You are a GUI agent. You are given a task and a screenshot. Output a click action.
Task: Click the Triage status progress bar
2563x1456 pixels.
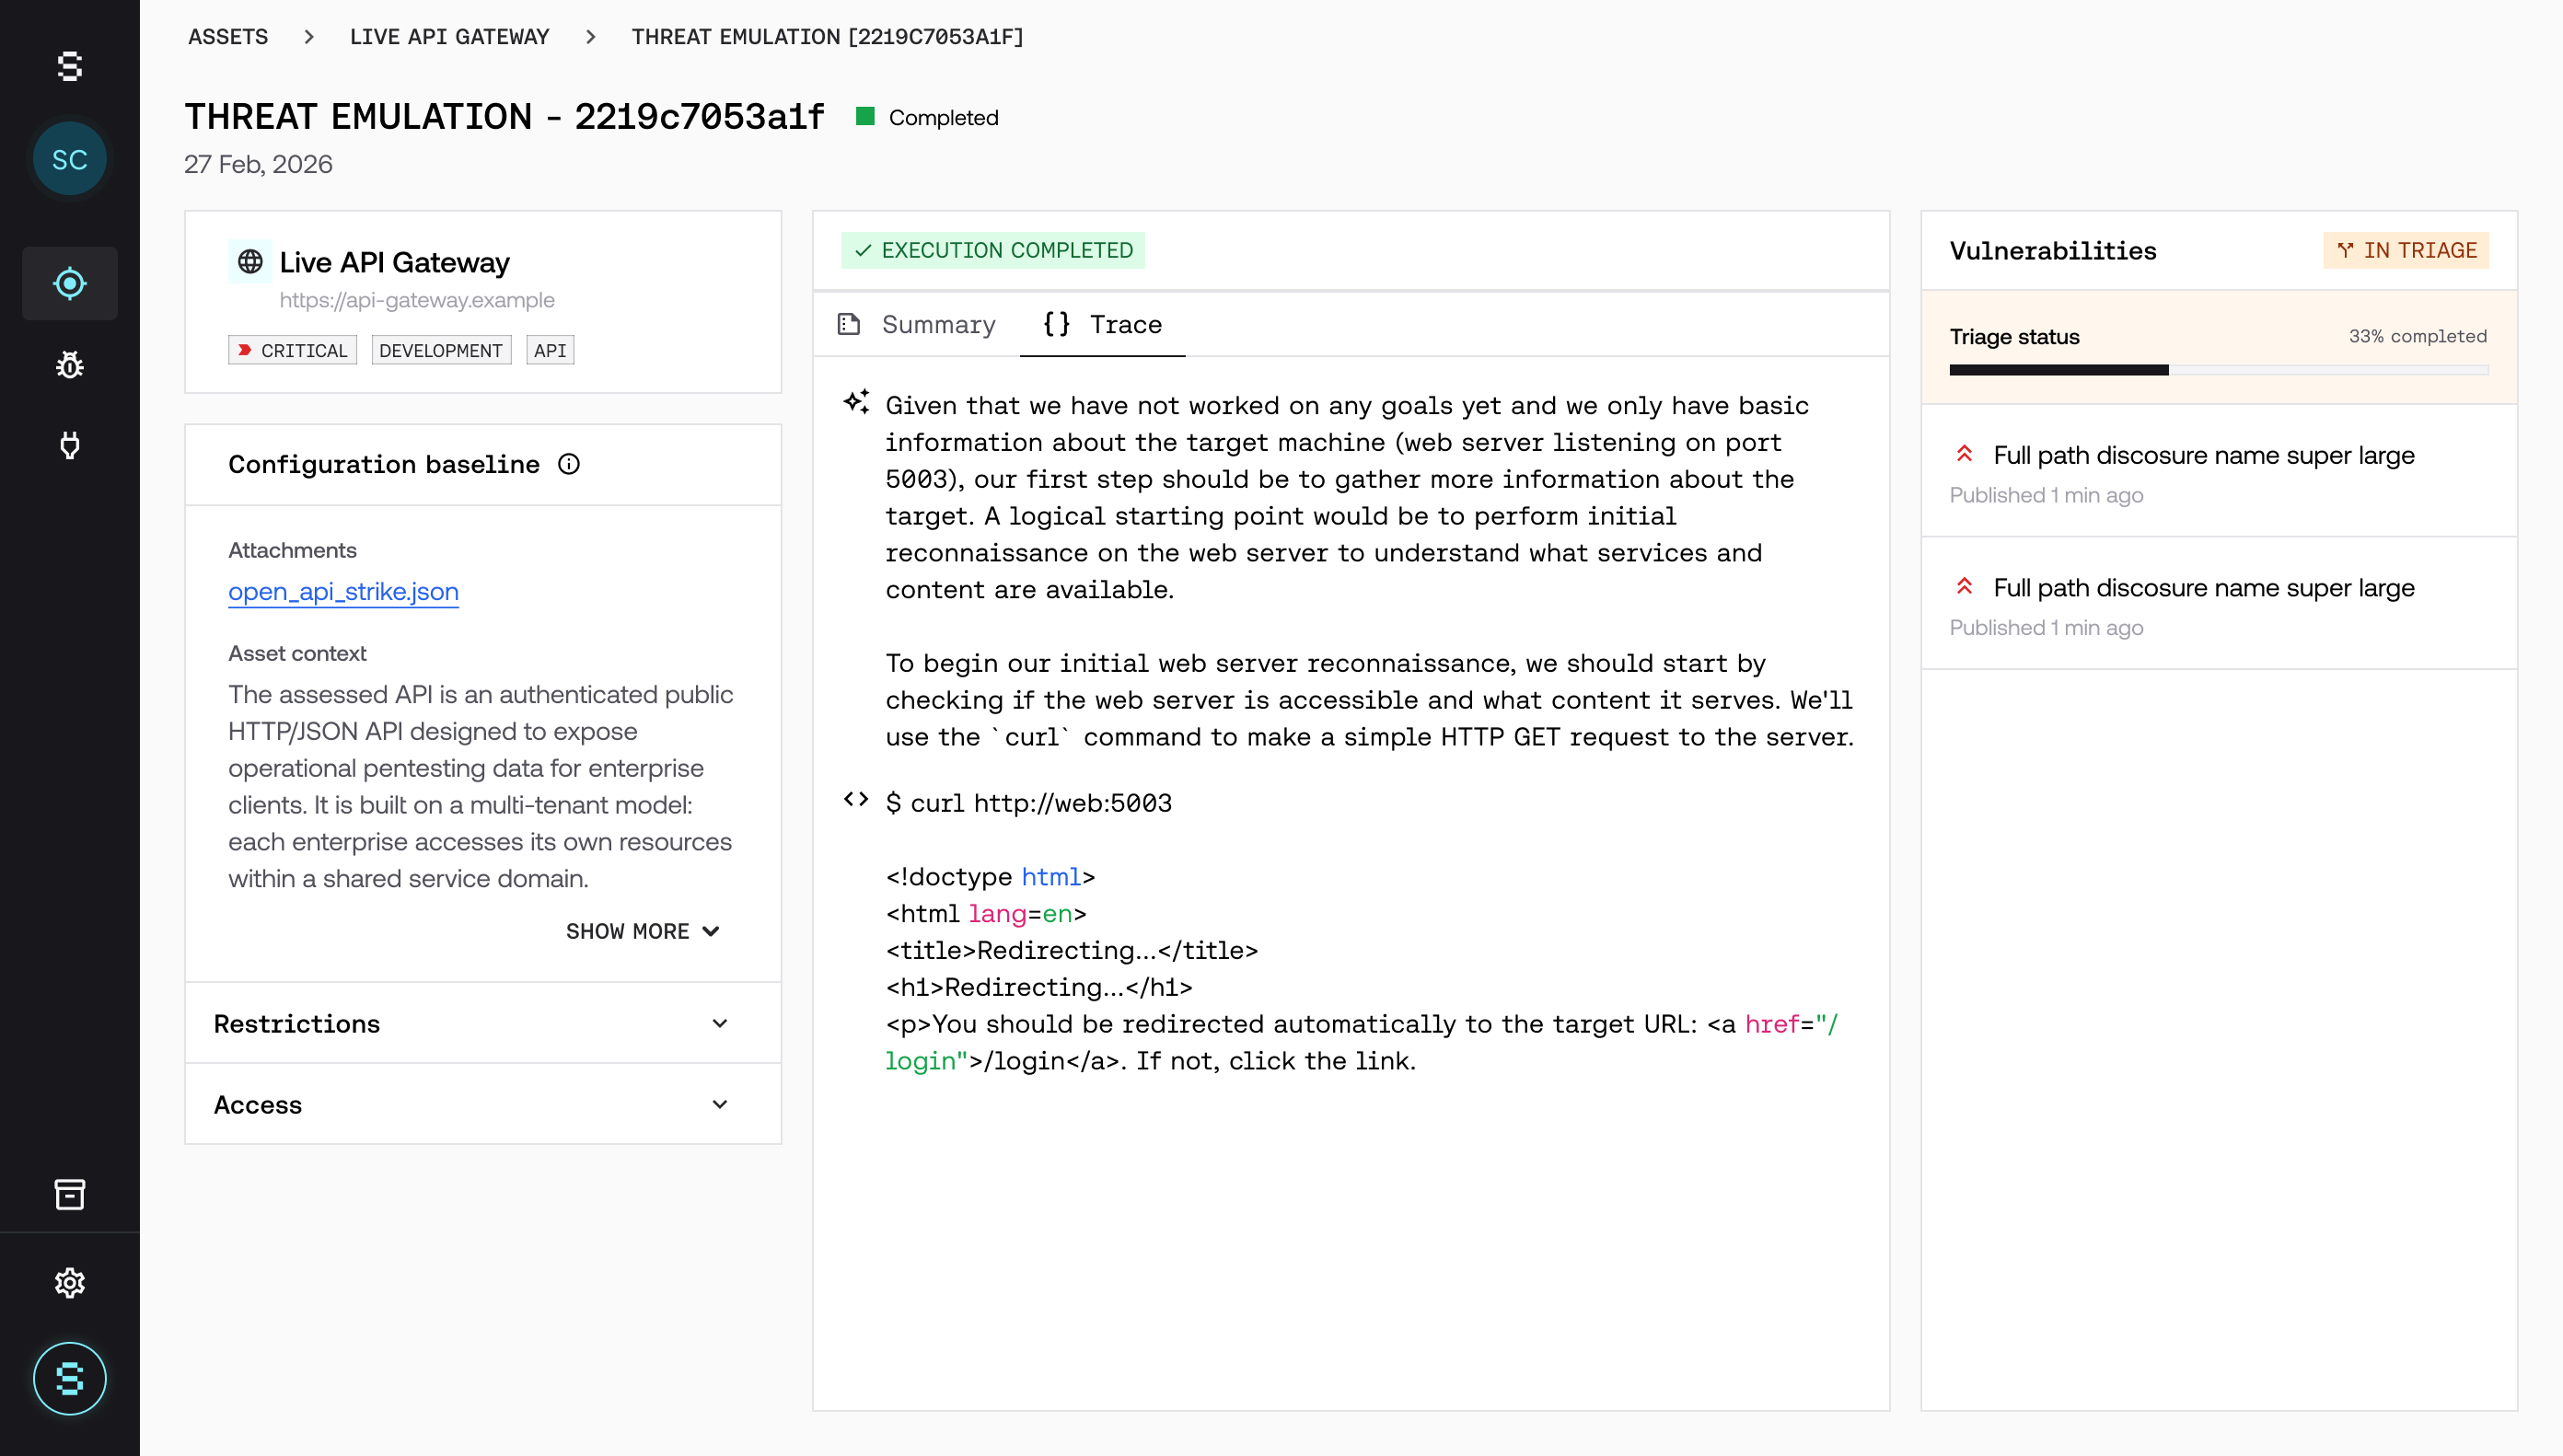[x=2218, y=370]
